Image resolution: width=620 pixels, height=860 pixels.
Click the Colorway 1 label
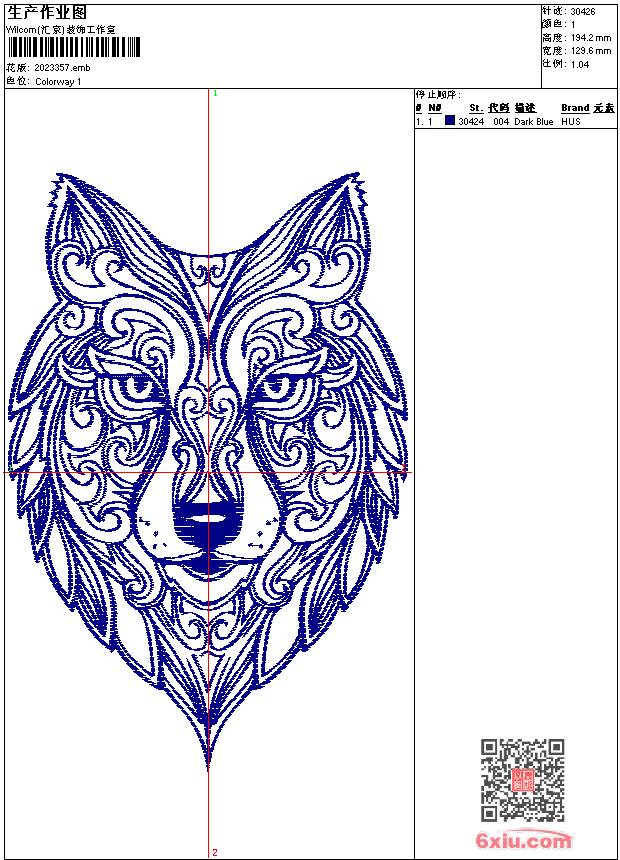[x=58, y=81]
